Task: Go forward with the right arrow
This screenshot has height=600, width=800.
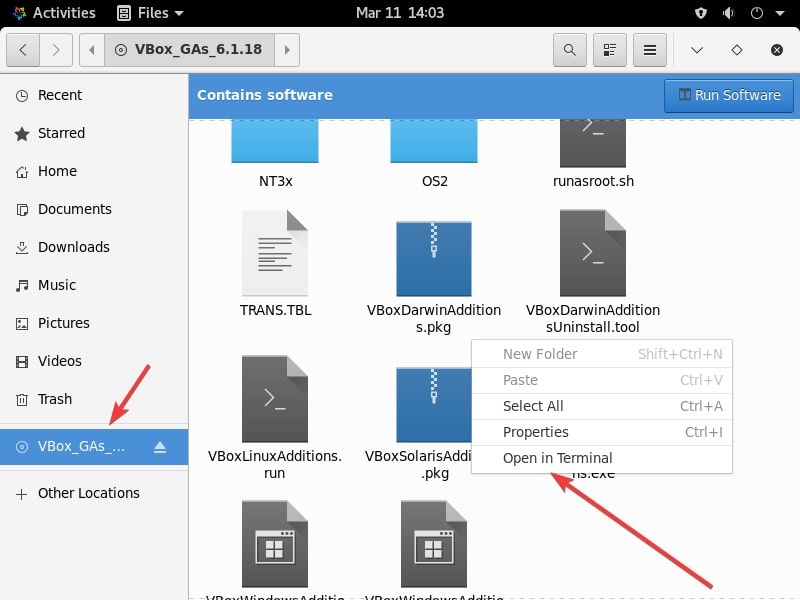Action: 56,50
